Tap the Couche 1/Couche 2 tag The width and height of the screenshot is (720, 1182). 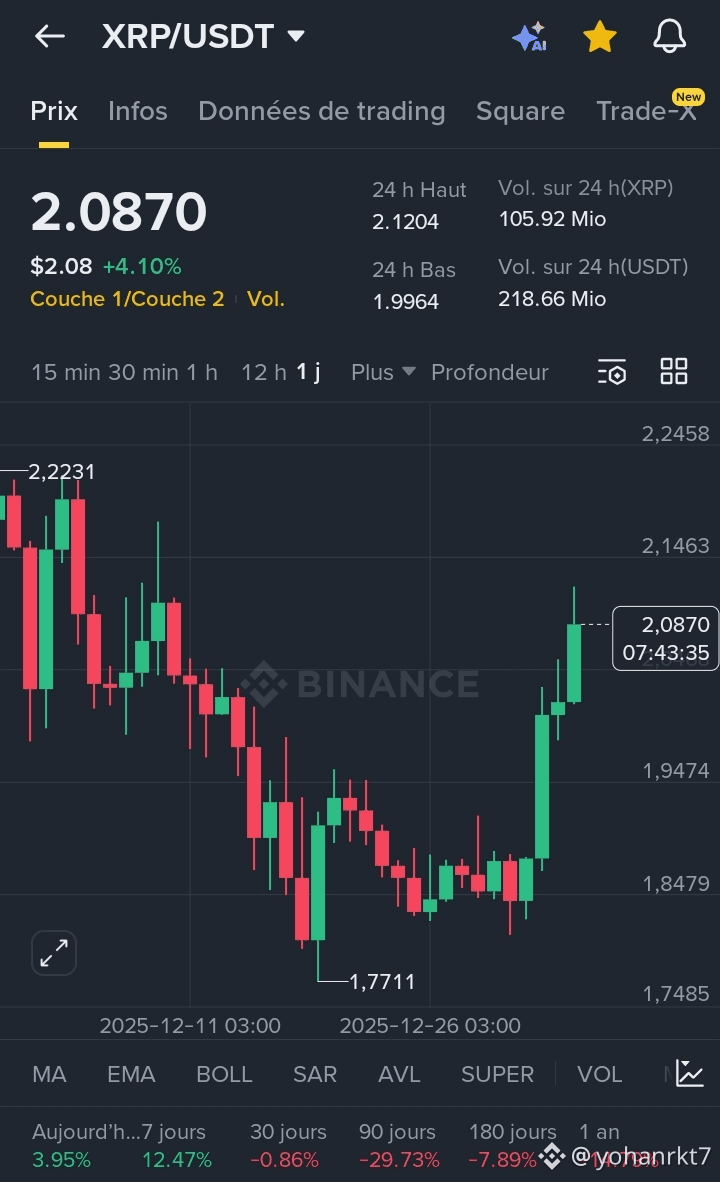(x=127, y=299)
